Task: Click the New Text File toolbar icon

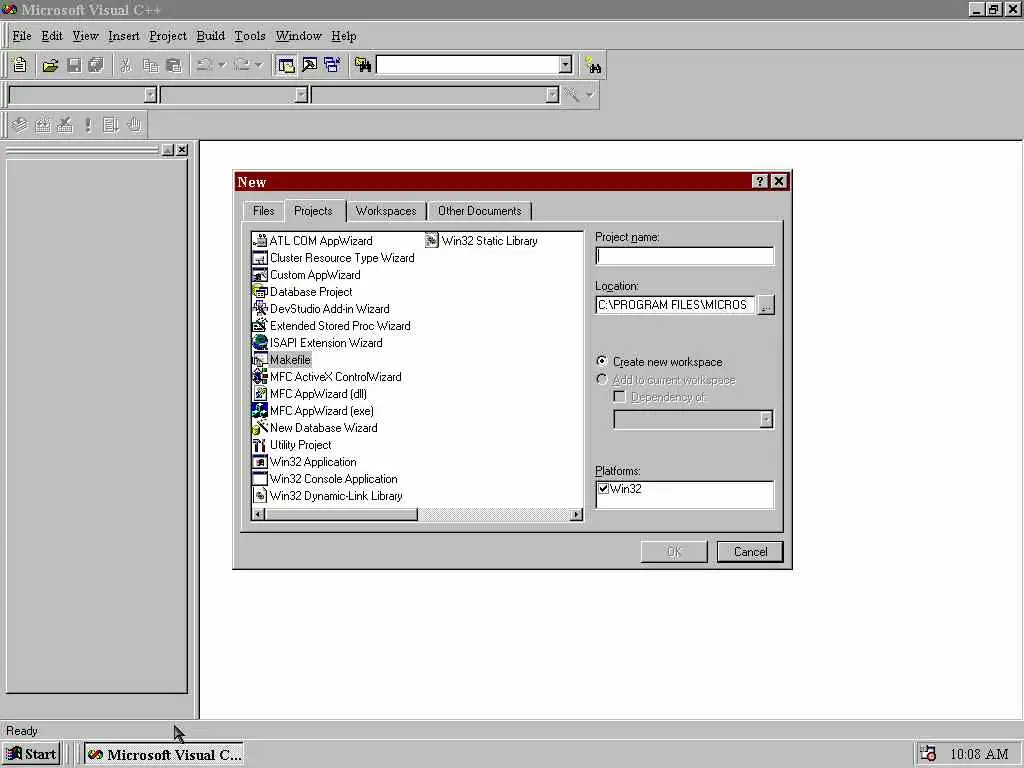Action: [x=20, y=65]
